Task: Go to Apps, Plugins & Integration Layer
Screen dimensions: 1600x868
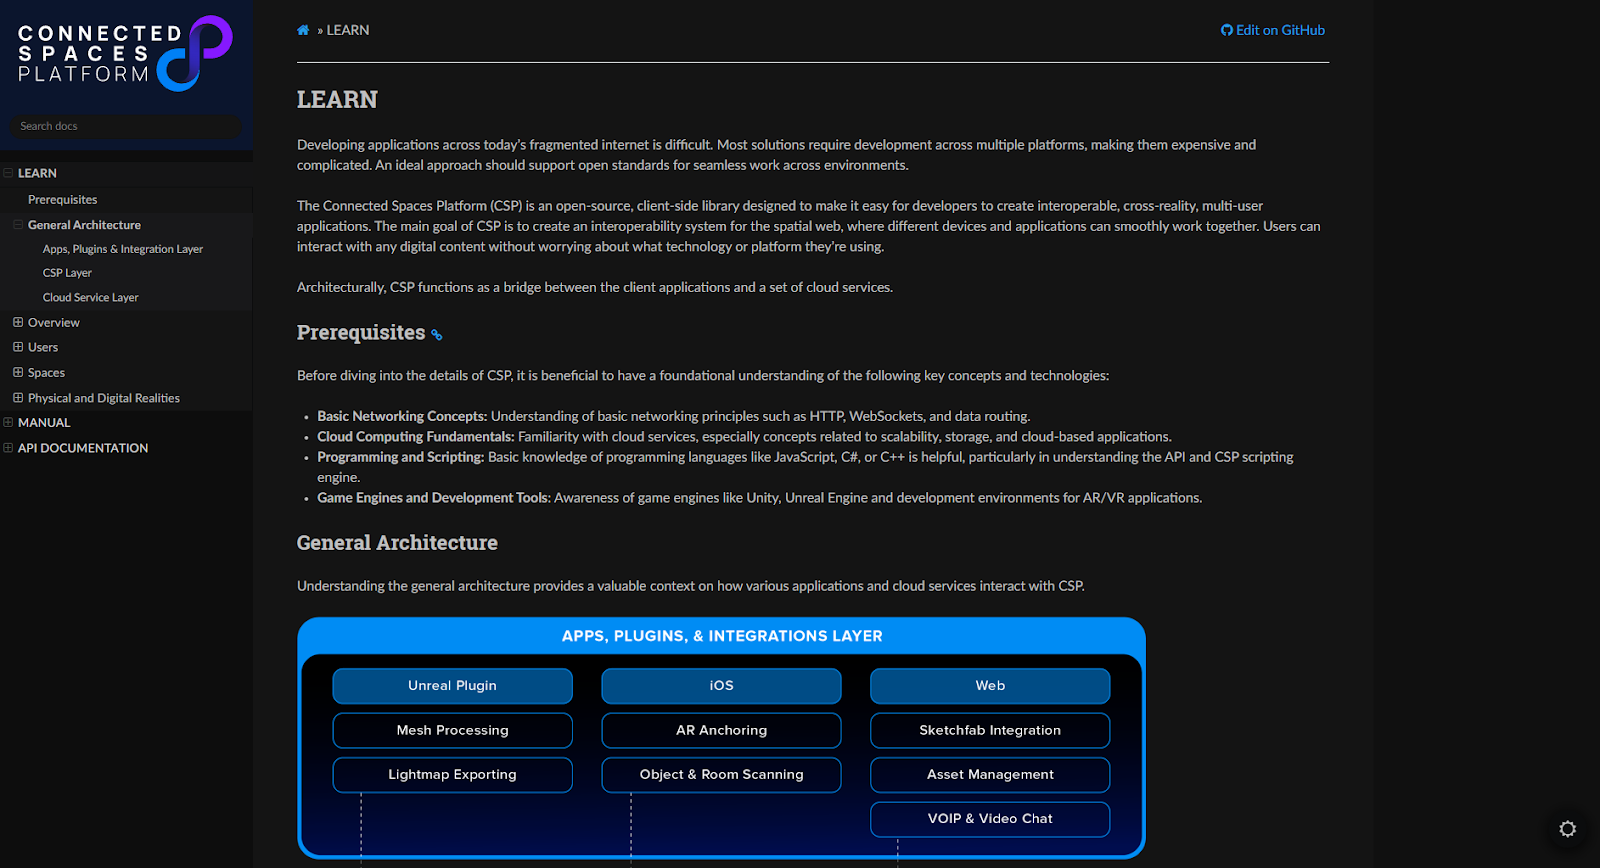Action: click(123, 249)
